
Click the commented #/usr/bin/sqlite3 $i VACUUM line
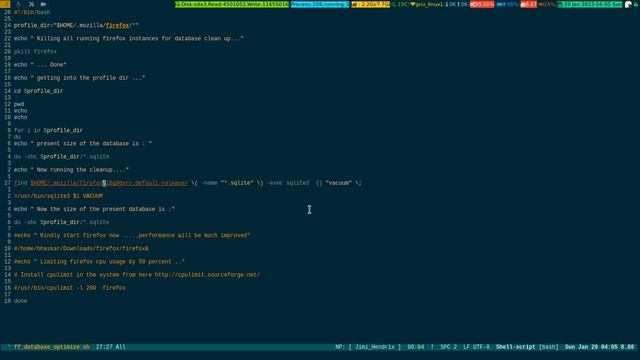point(58,196)
